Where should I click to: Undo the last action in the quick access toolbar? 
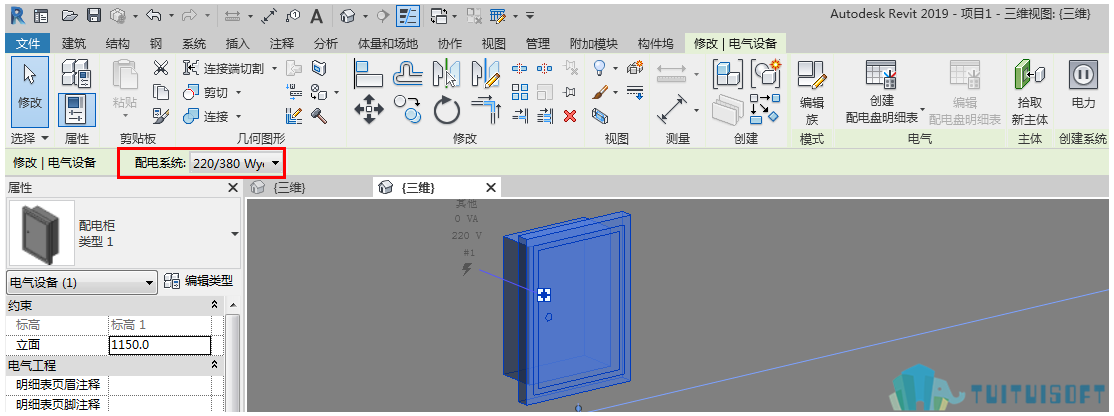coord(156,15)
